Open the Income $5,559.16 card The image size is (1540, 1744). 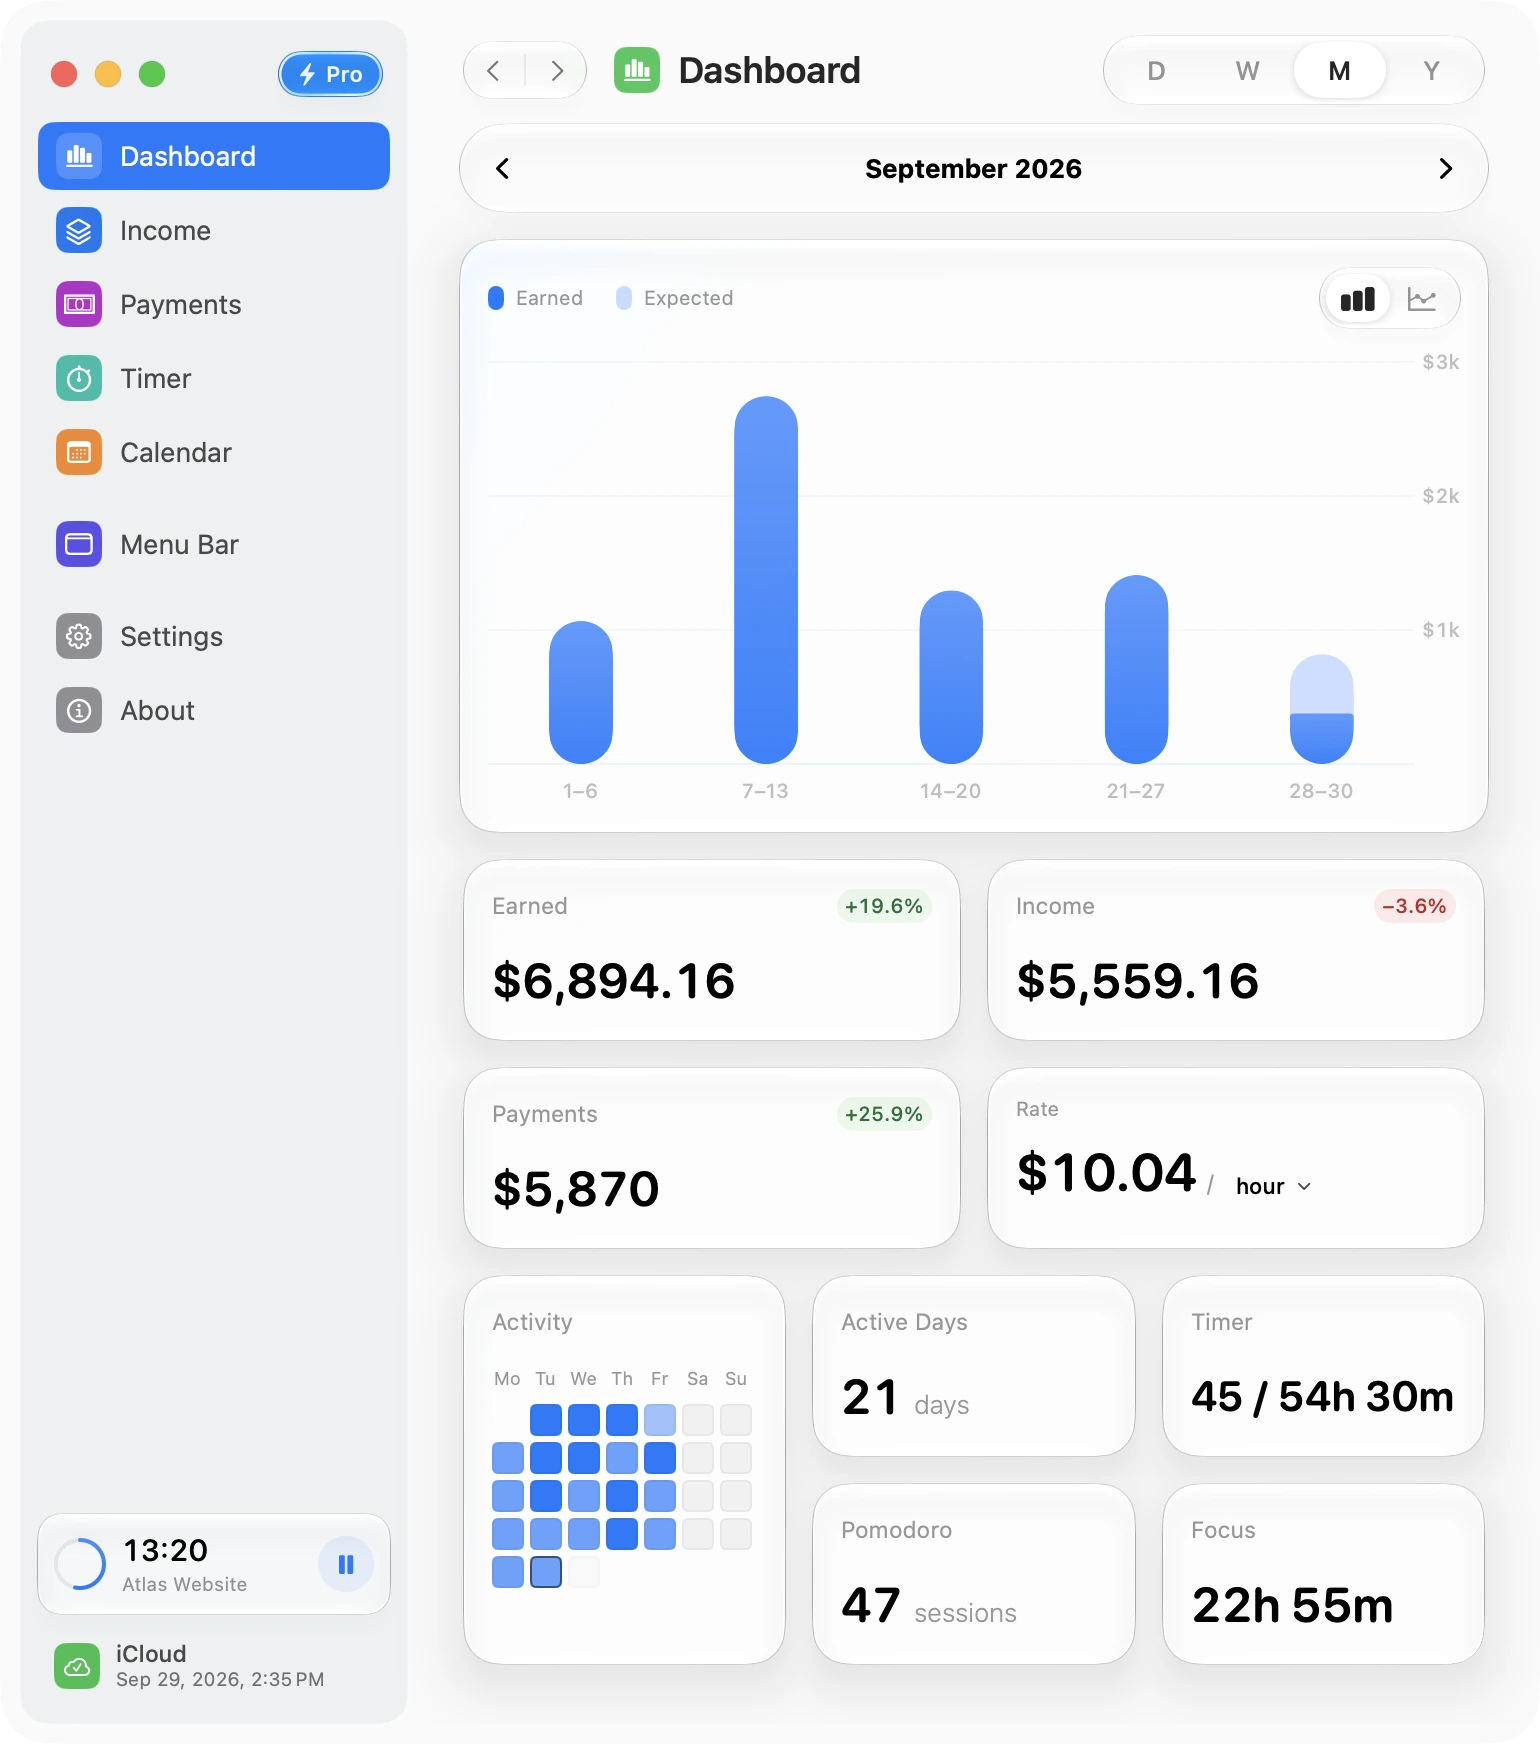[1236, 950]
